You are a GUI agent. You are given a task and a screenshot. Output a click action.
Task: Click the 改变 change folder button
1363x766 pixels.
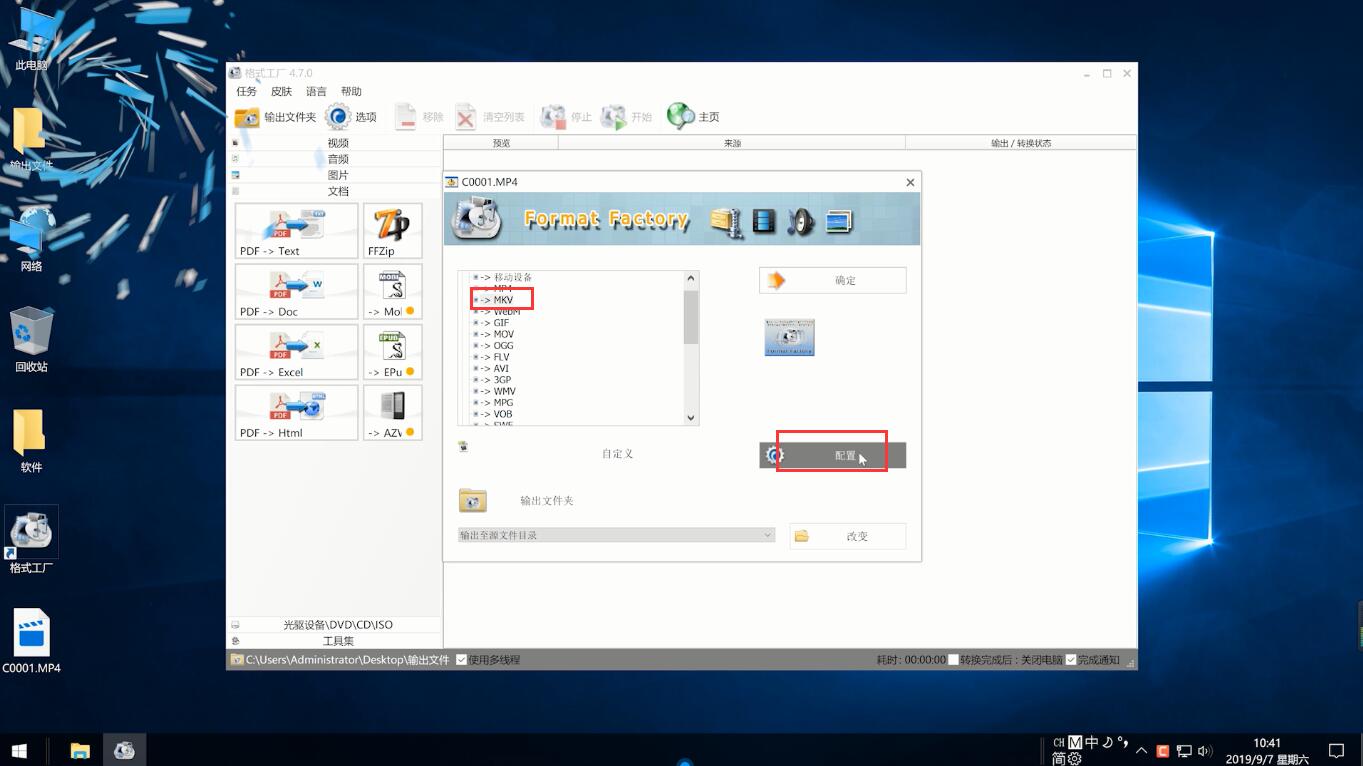[x=848, y=536]
